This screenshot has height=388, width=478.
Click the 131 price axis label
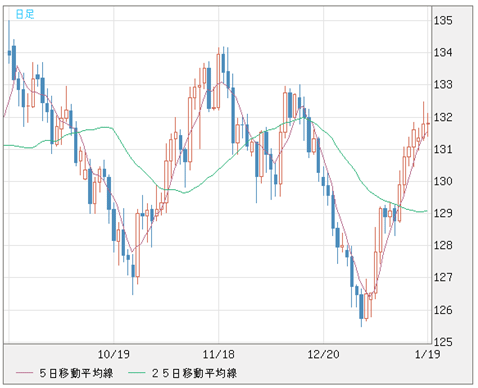pyautogui.click(x=443, y=149)
